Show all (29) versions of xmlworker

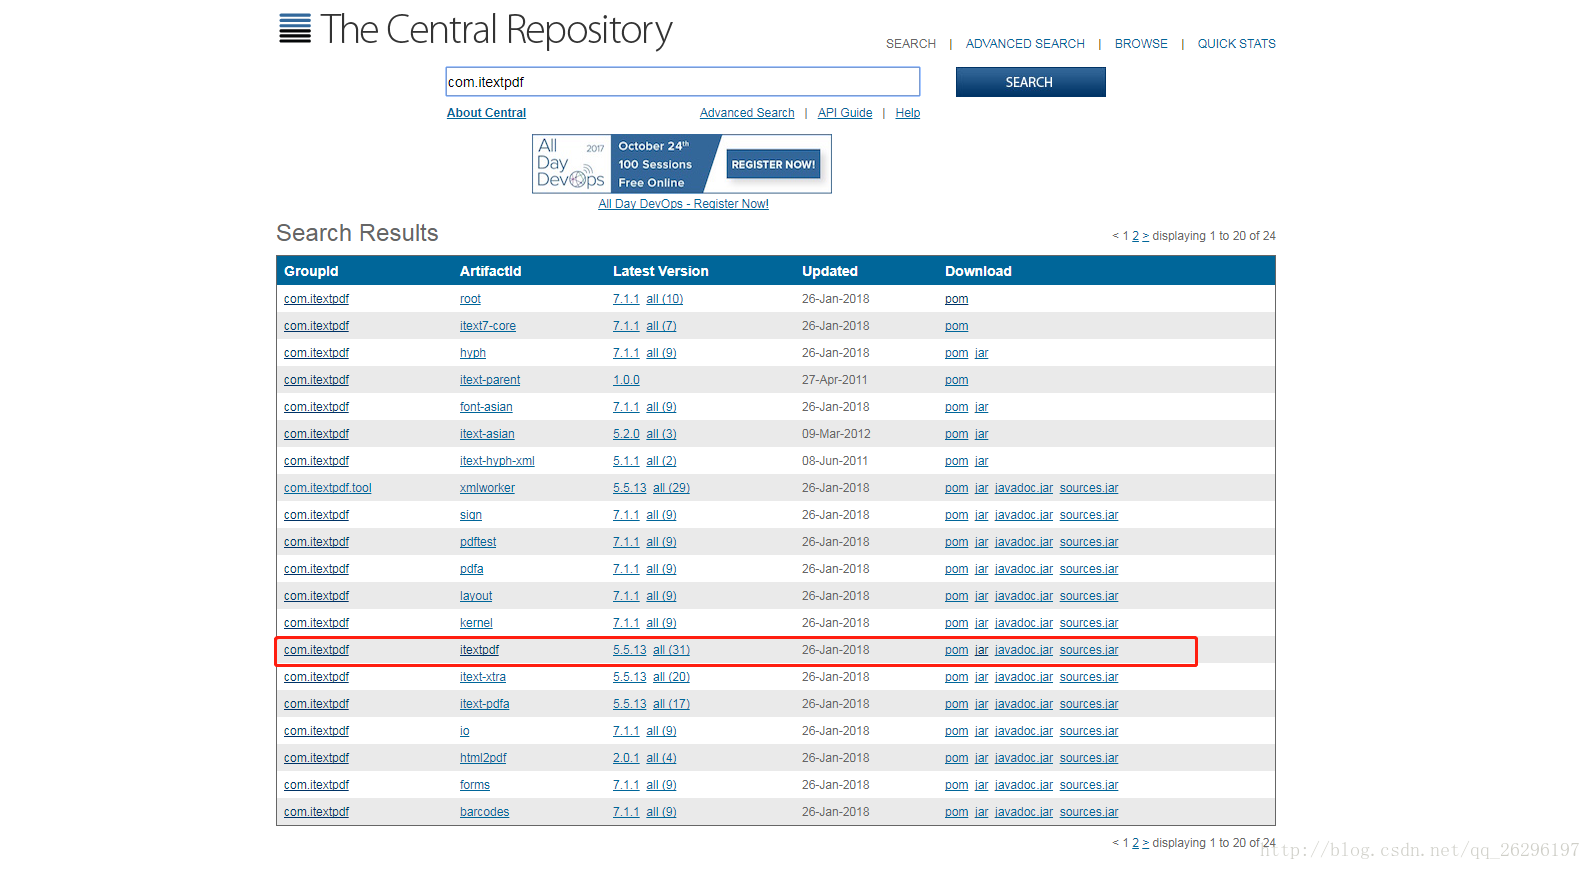671,488
